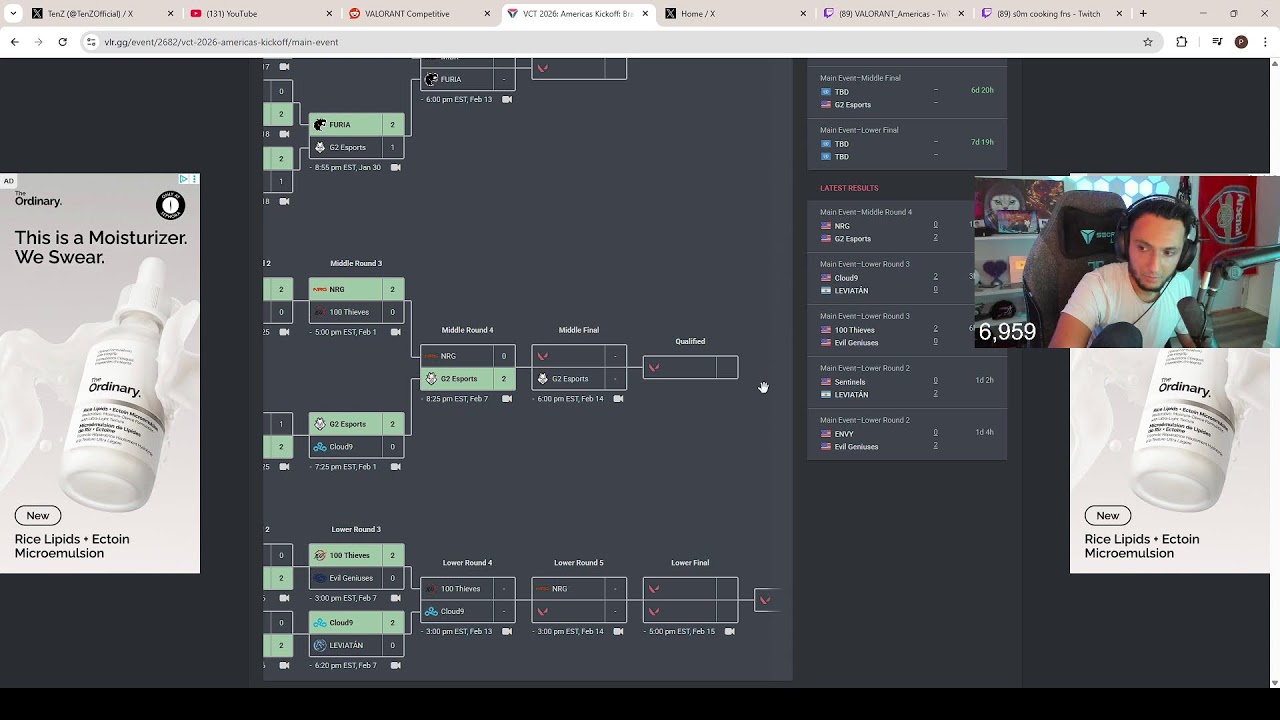
Task: Open the Lower Final bracket match box
Action: [x=690, y=600]
